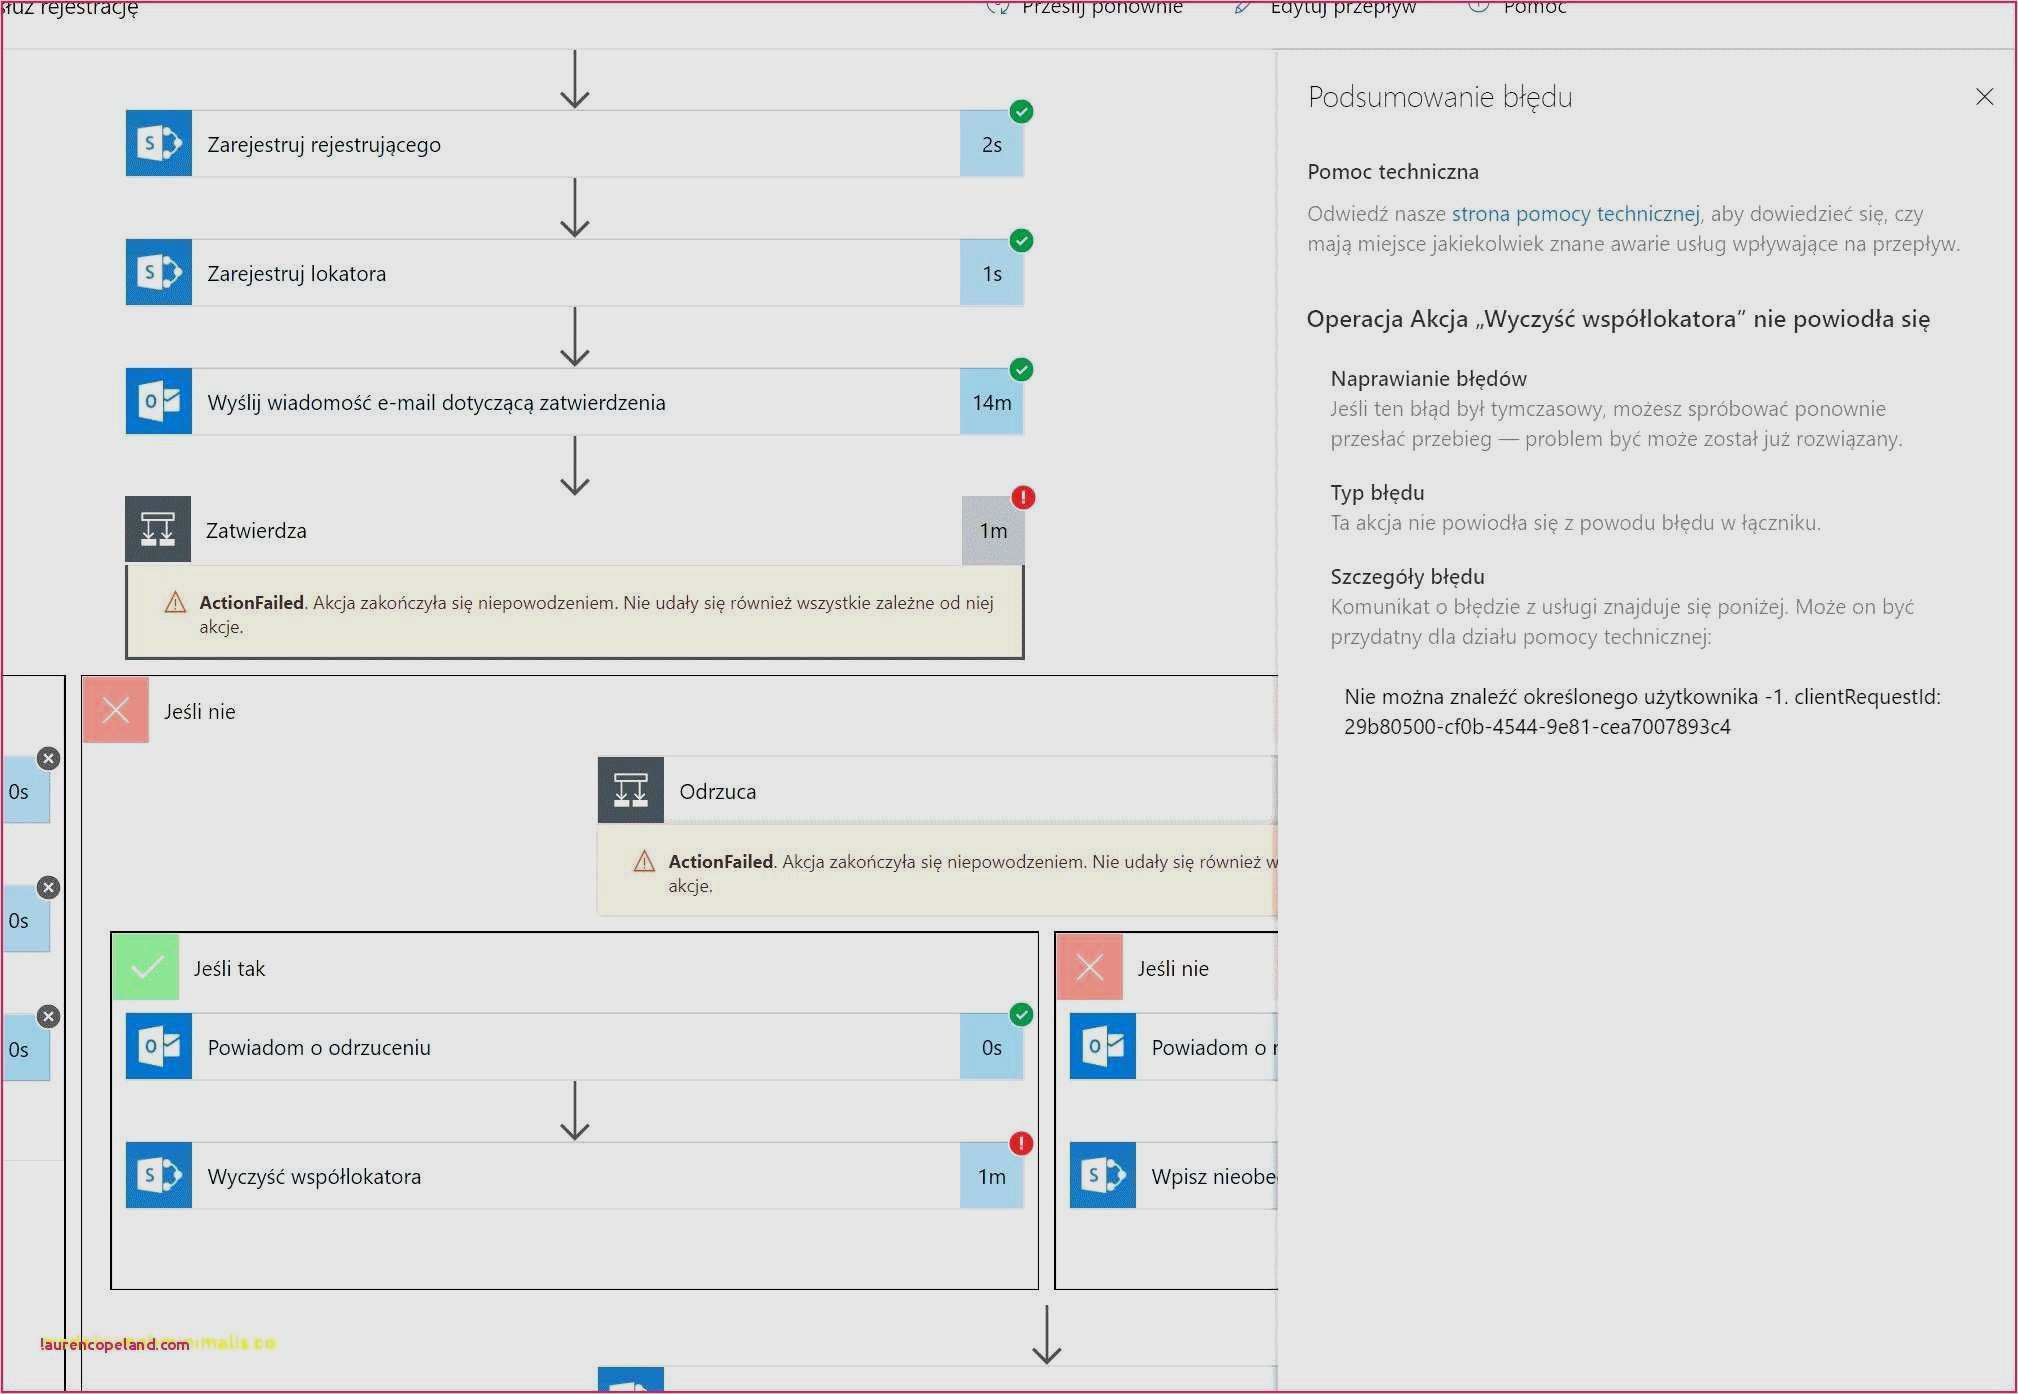This screenshot has height=1394, width=2018.
Task: Click SharePoint icon on Zarejestruj rejestrującego
Action: 158,144
